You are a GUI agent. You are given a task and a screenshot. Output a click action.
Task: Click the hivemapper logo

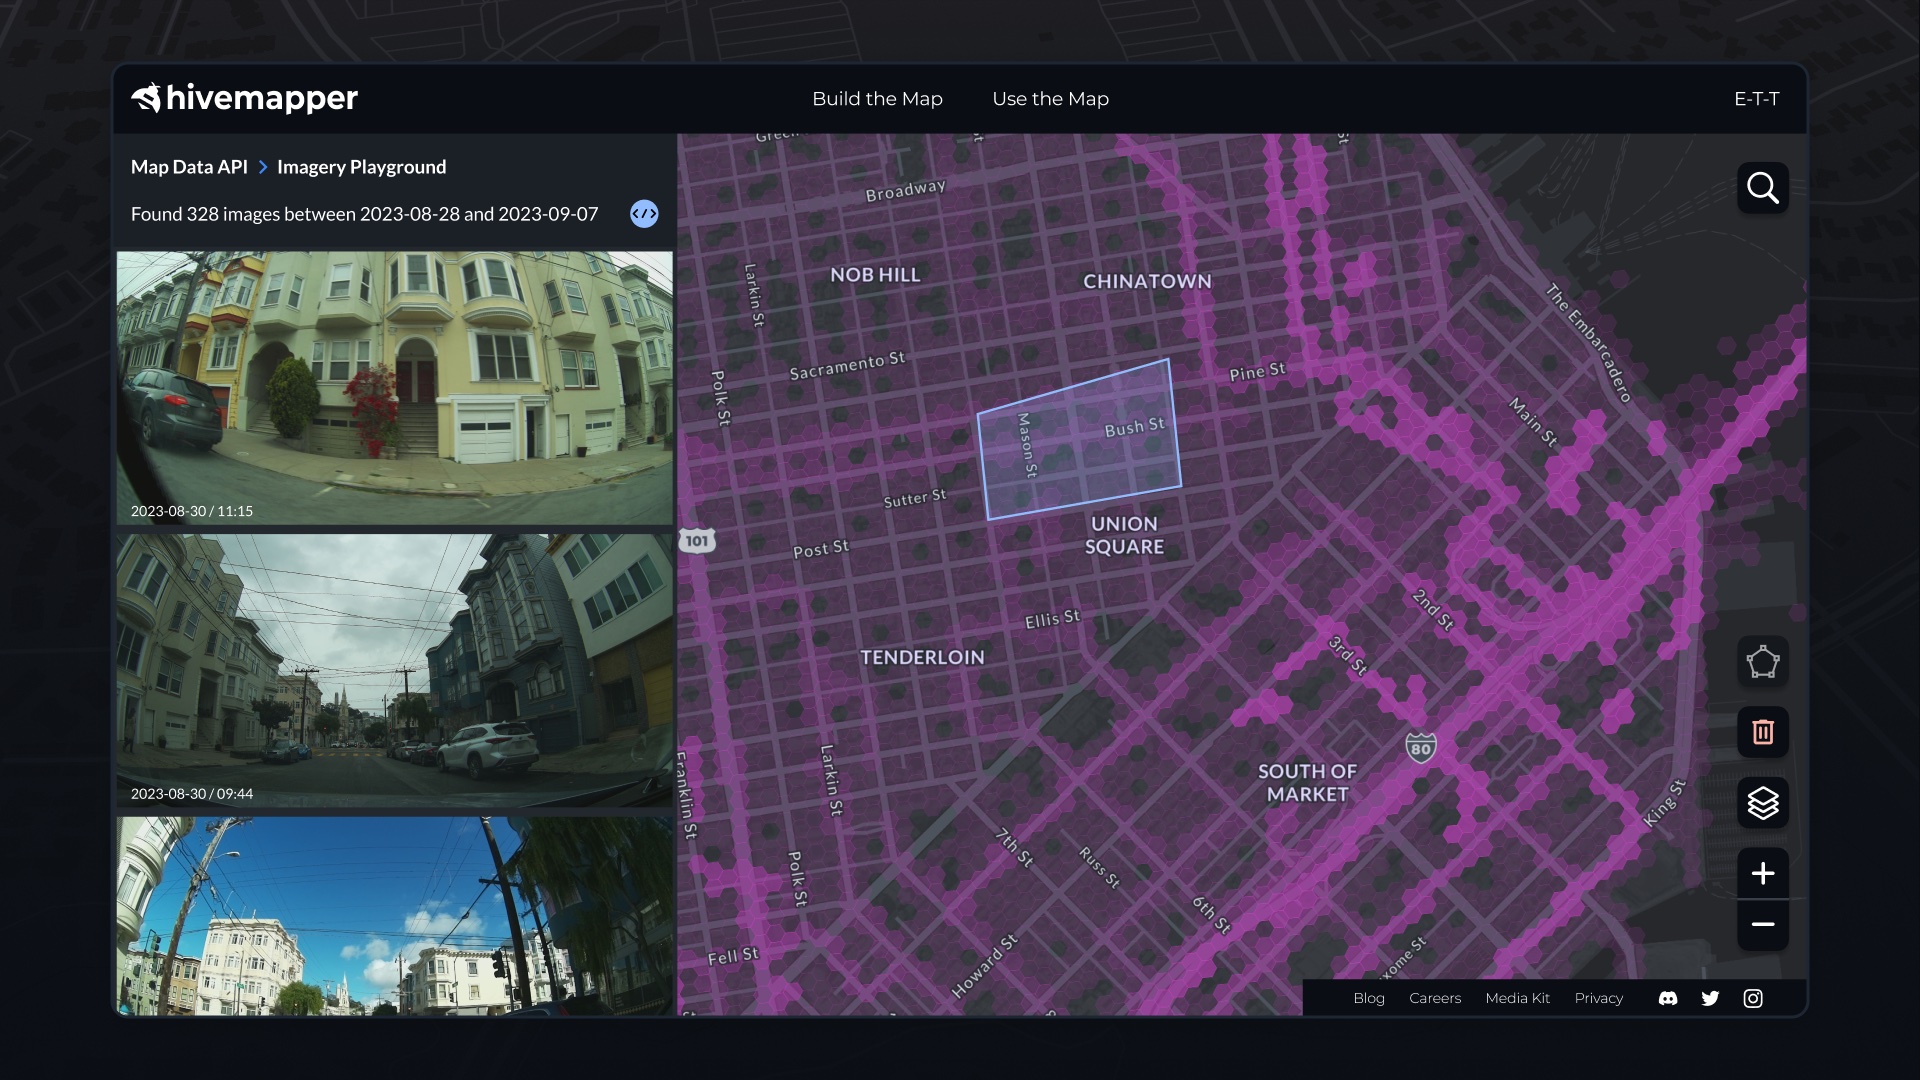(x=244, y=98)
